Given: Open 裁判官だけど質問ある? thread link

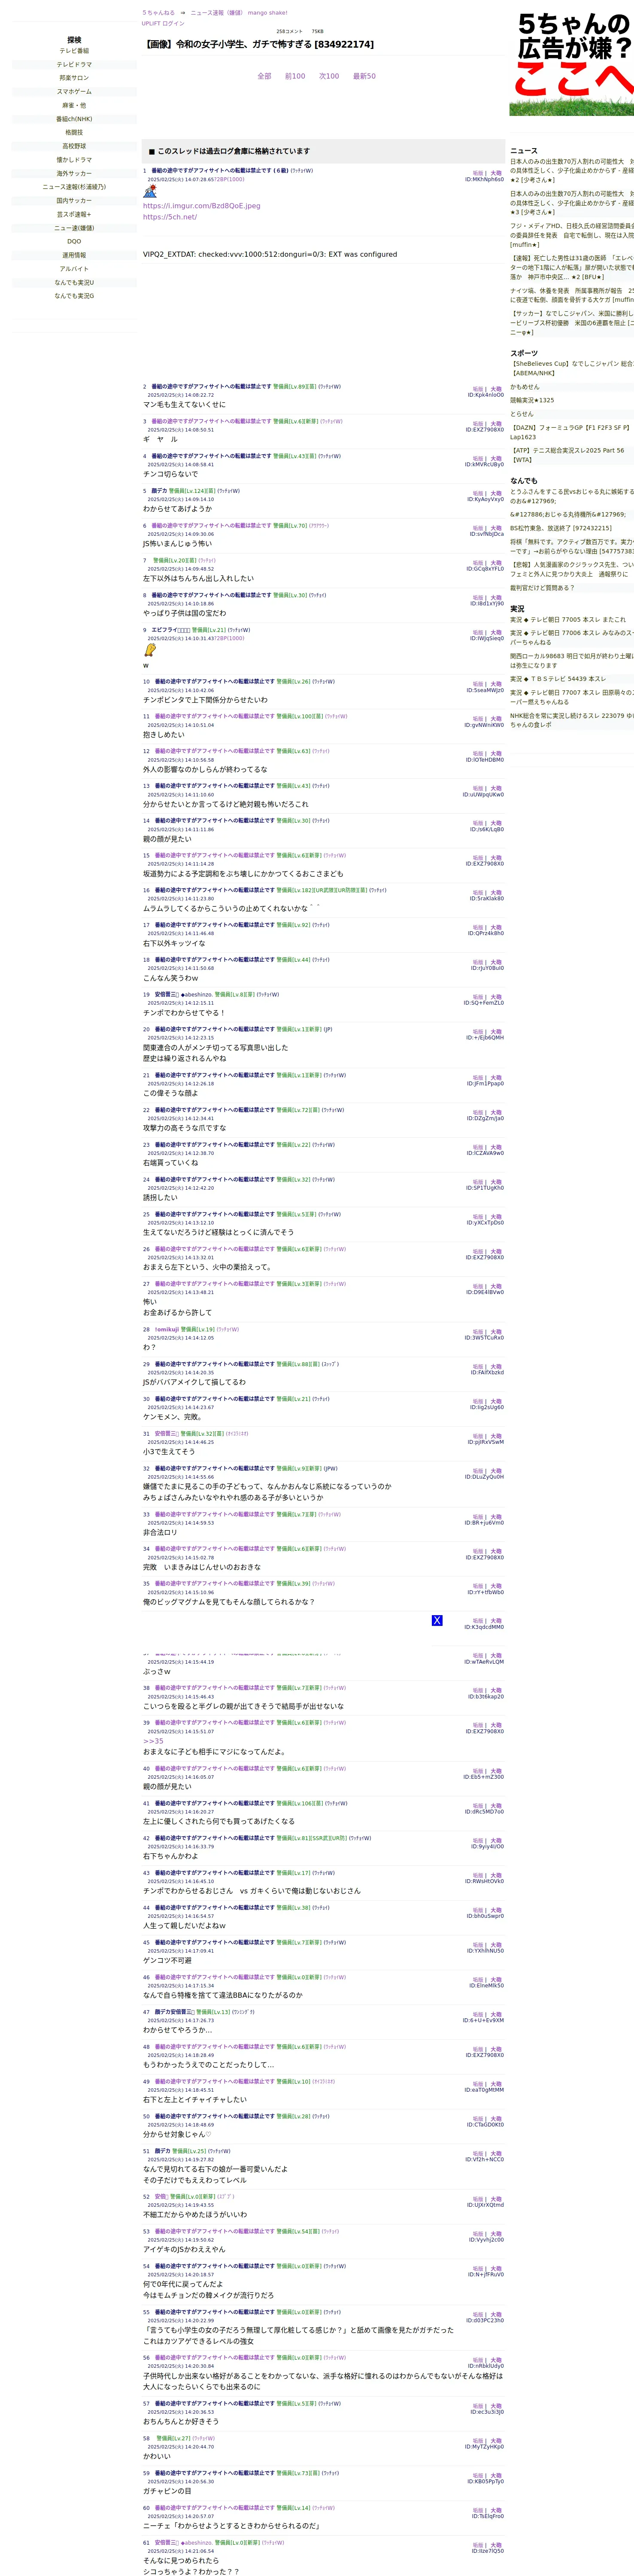Looking at the screenshot, I should point(542,588).
